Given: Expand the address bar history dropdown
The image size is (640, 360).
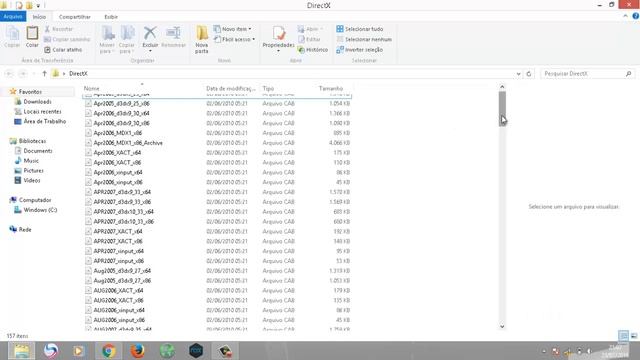Looking at the screenshot, I should coord(518,74).
